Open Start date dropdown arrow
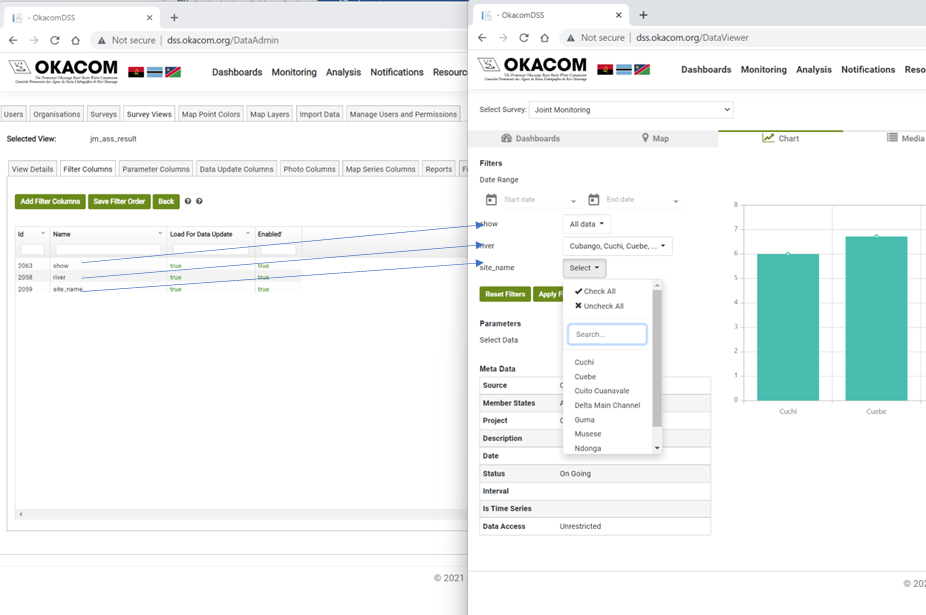 573,201
